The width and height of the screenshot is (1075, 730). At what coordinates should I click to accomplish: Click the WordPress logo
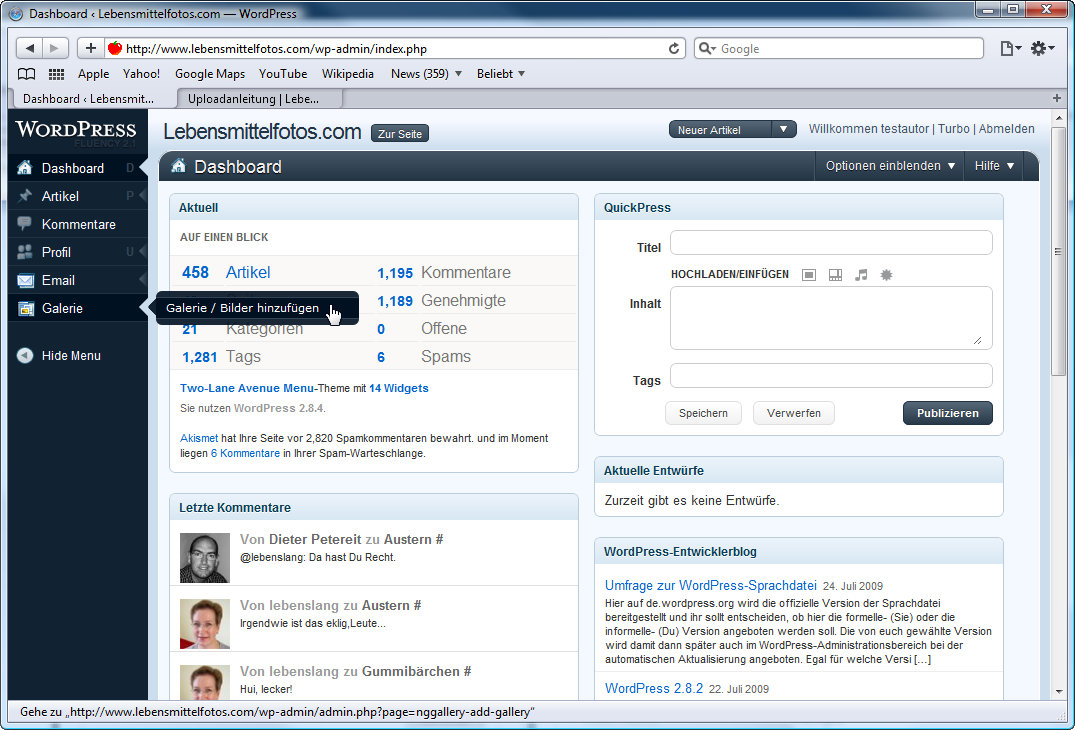(x=76, y=130)
